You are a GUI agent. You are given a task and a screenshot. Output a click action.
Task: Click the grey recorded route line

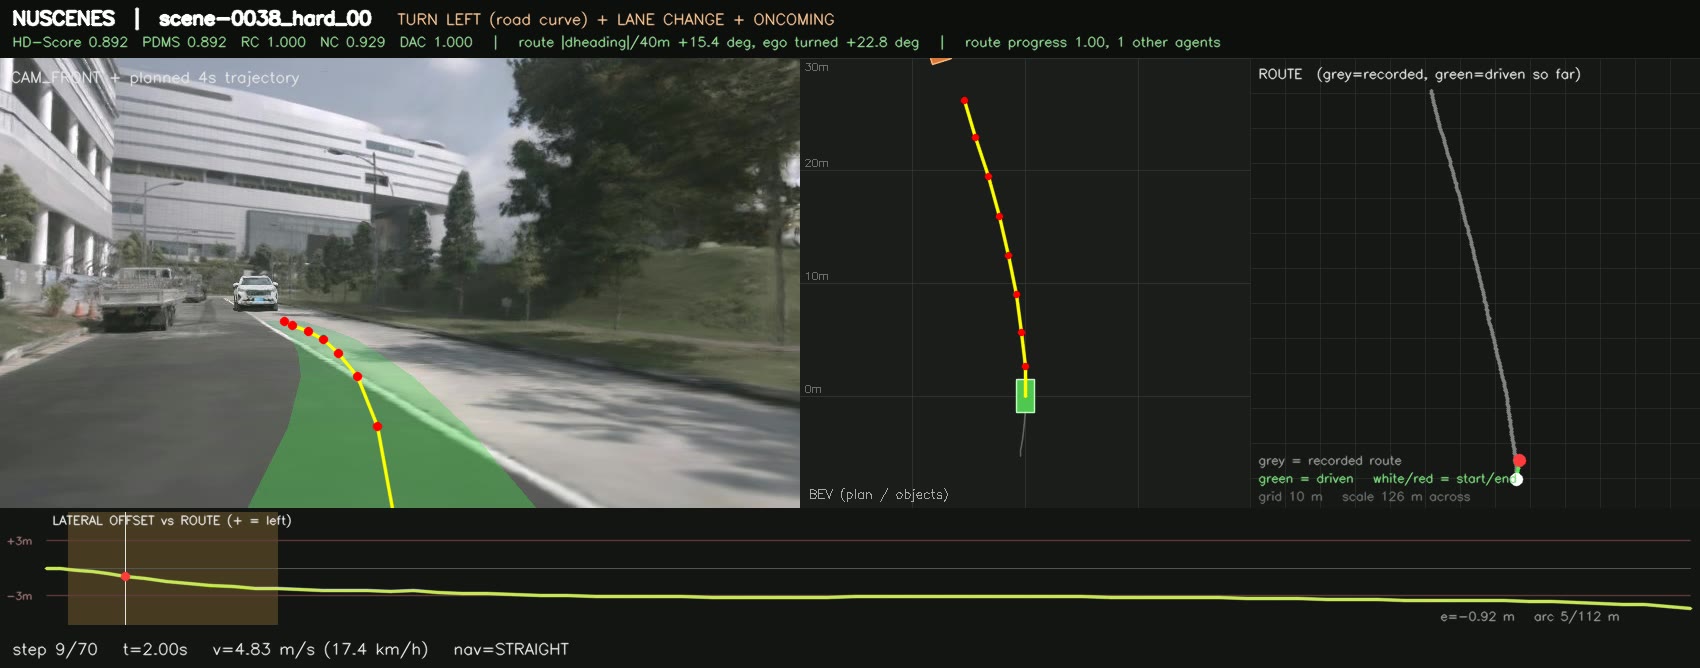1474,270
